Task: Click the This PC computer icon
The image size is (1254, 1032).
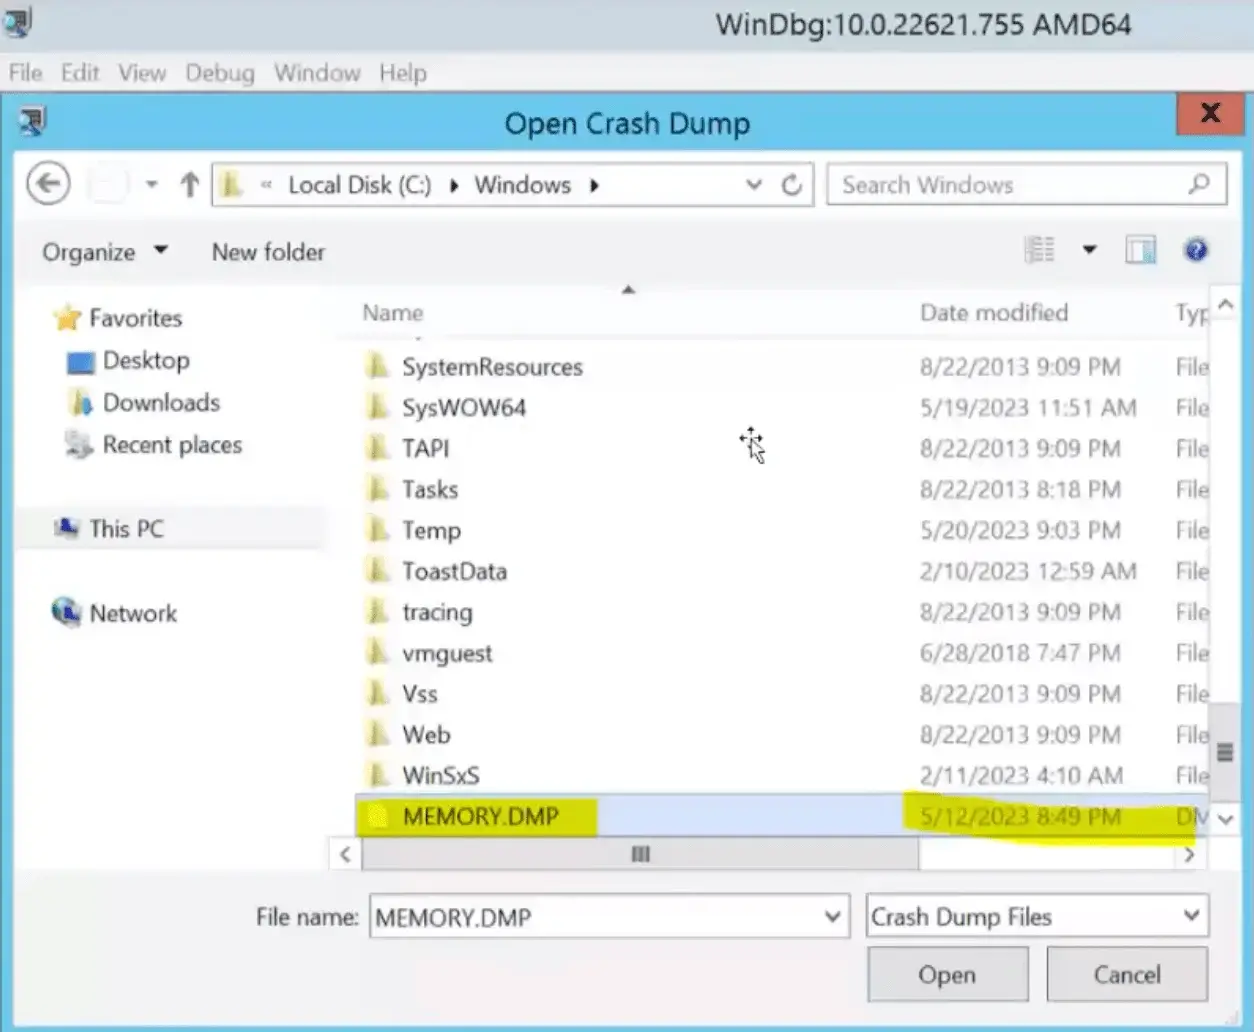Action: (x=67, y=528)
